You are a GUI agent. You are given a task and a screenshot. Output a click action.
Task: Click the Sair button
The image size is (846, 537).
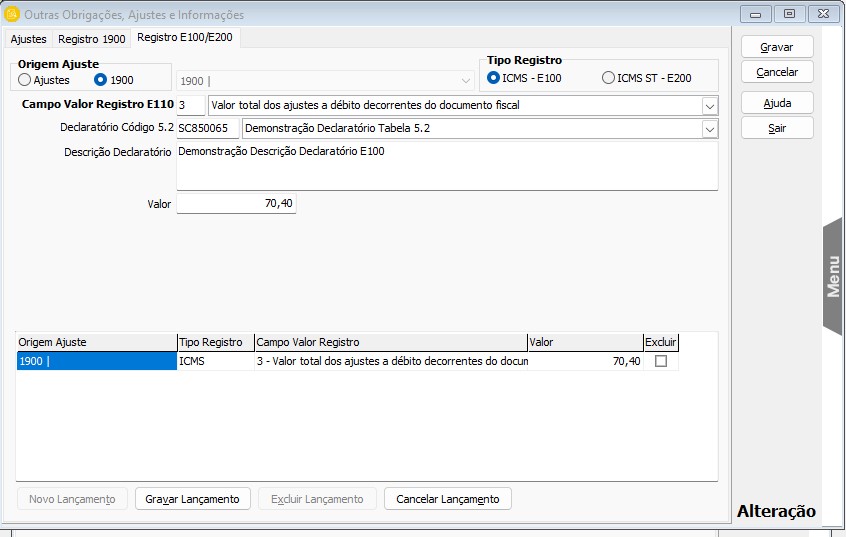tap(776, 128)
